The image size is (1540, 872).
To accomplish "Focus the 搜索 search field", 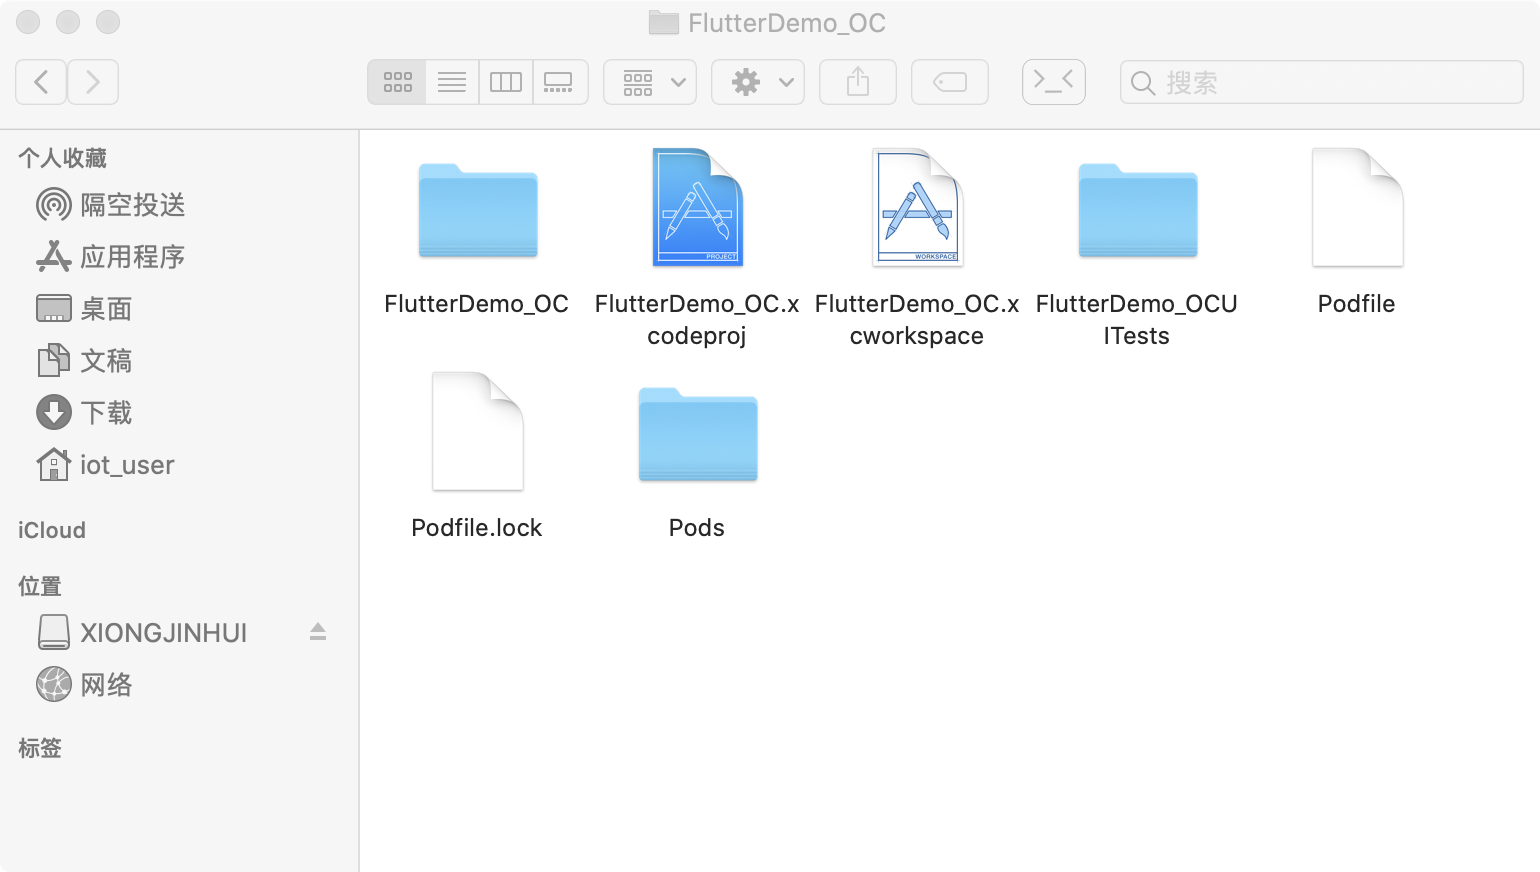I will (x=1322, y=82).
